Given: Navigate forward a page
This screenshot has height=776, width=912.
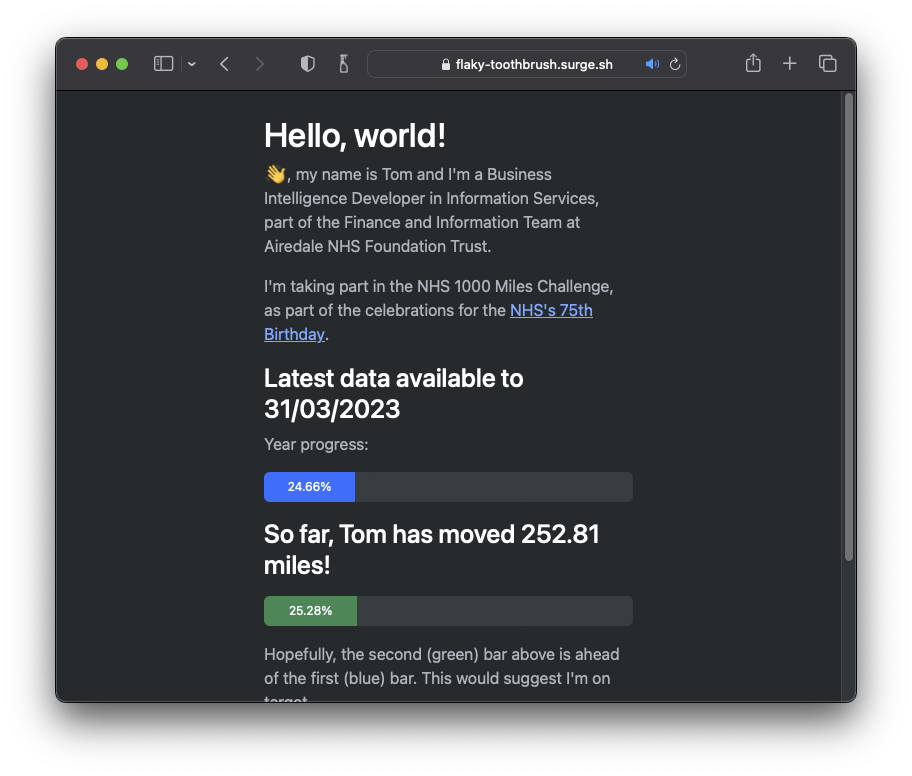Looking at the screenshot, I should pyautogui.click(x=260, y=63).
